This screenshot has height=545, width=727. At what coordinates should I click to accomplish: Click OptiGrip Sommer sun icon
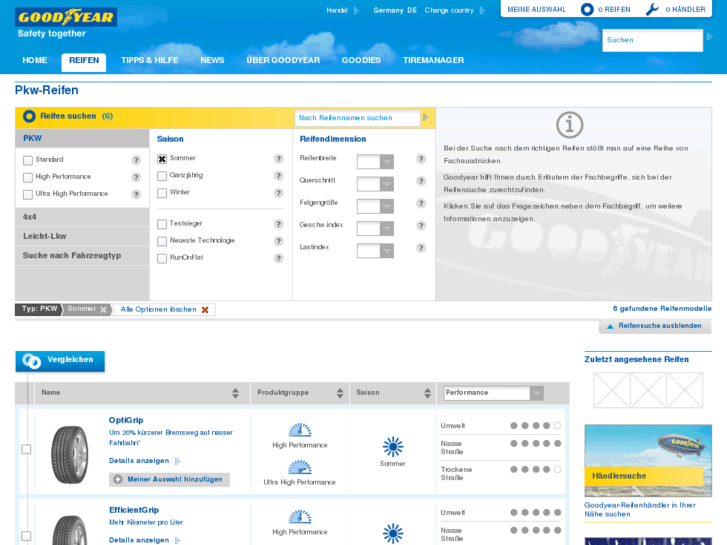click(x=393, y=447)
